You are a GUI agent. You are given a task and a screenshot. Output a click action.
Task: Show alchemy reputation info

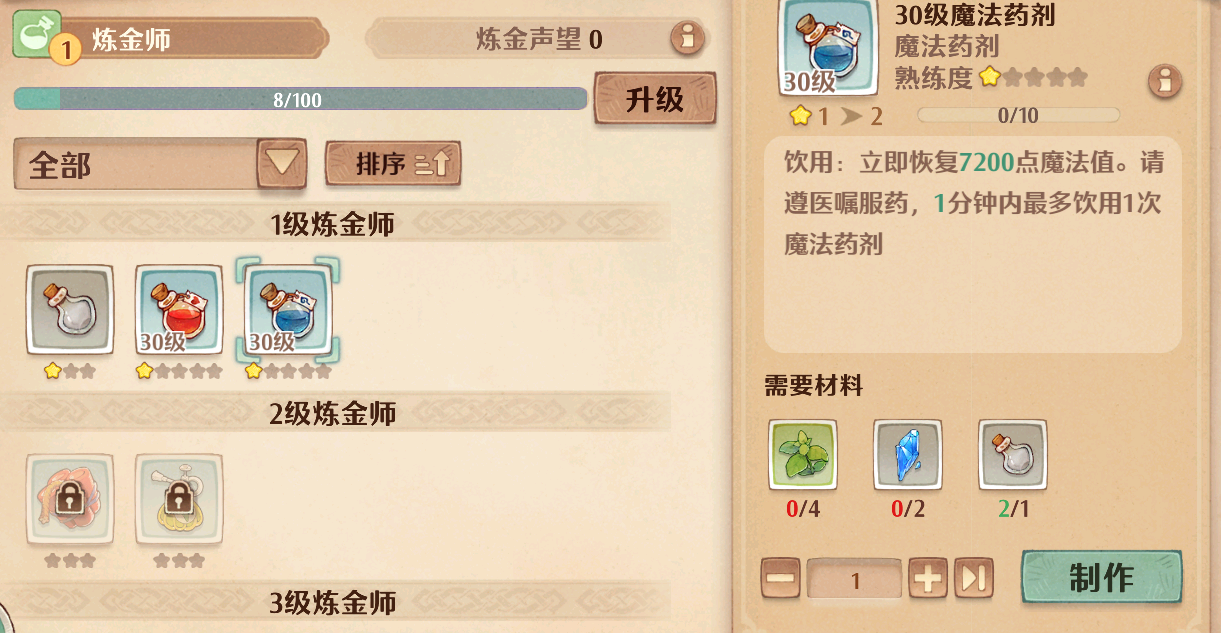687,39
